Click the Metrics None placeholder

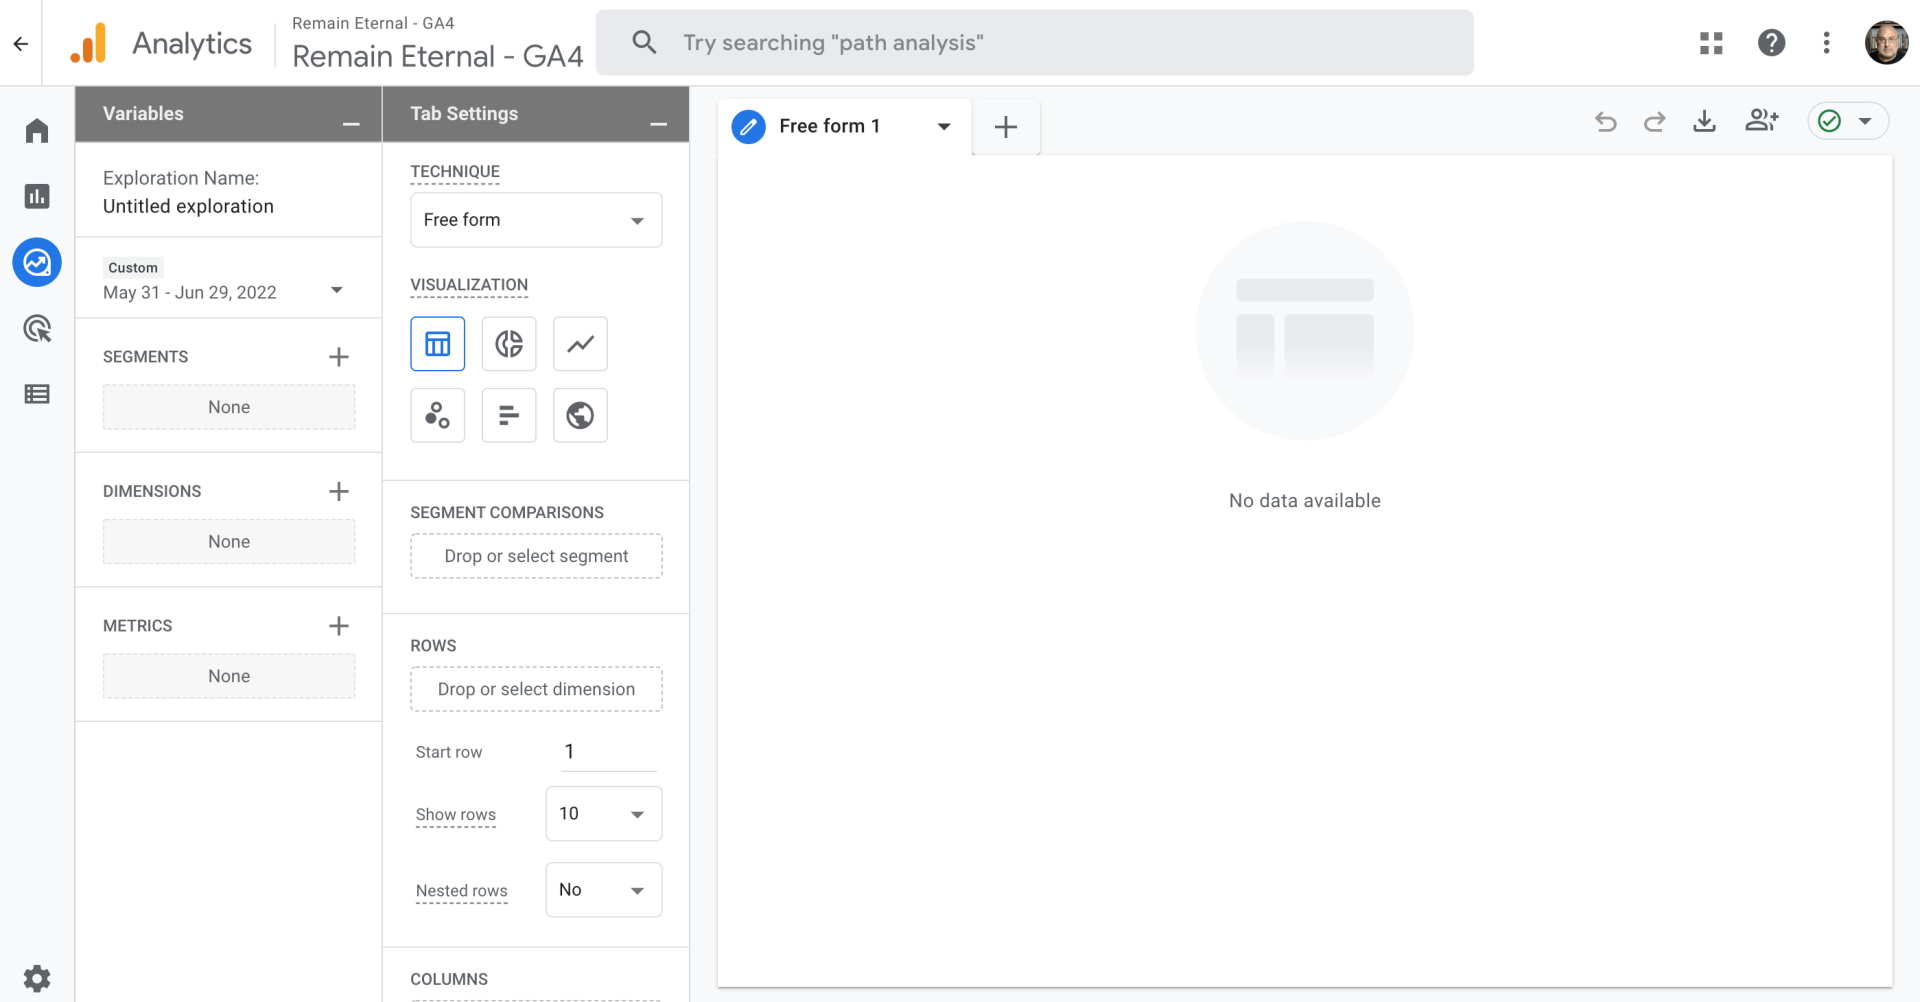(x=229, y=676)
